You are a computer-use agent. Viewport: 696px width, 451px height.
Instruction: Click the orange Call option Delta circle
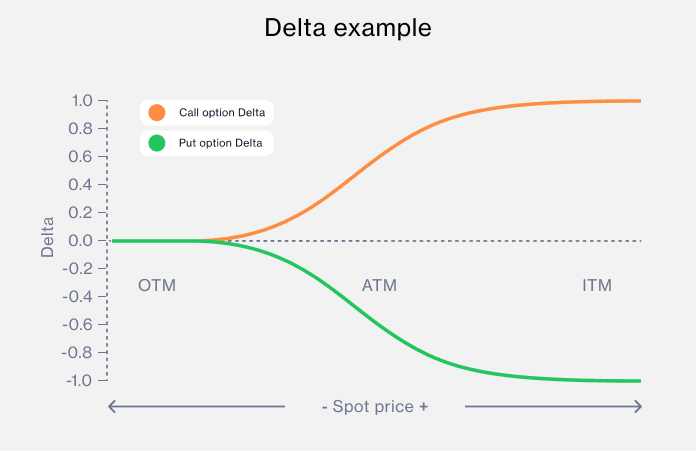click(156, 112)
